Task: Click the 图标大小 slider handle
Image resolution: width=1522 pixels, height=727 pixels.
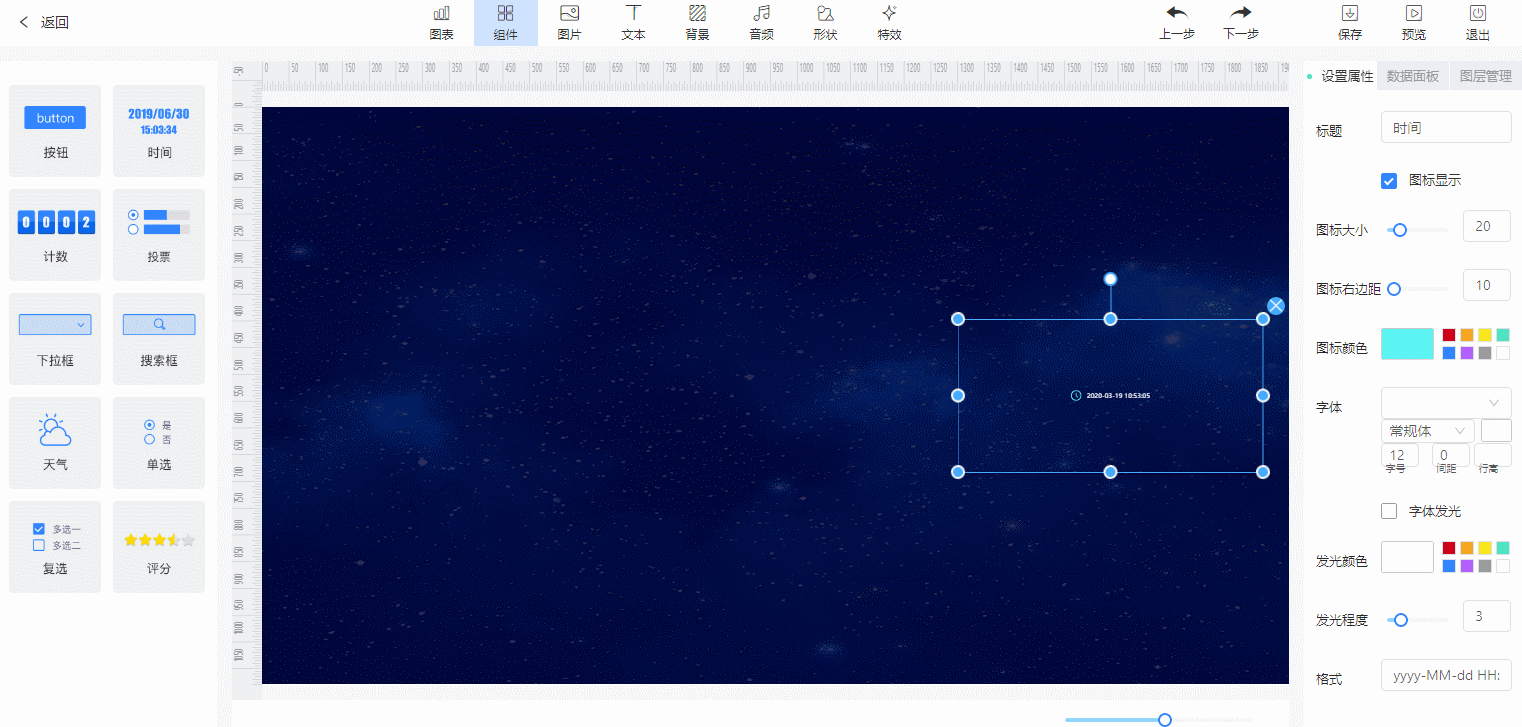Action: (1400, 230)
